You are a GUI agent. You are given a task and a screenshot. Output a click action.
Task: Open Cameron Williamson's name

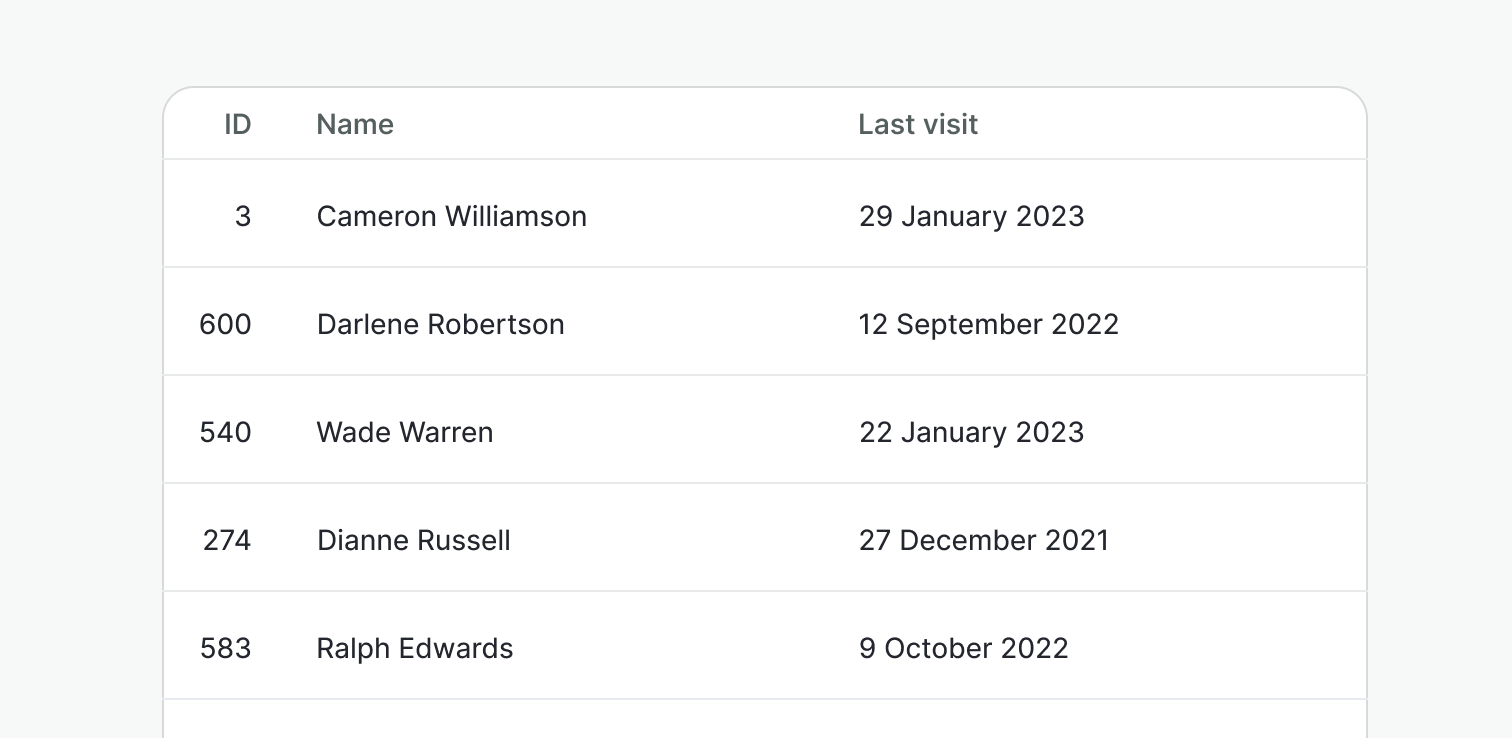tap(451, 216)
